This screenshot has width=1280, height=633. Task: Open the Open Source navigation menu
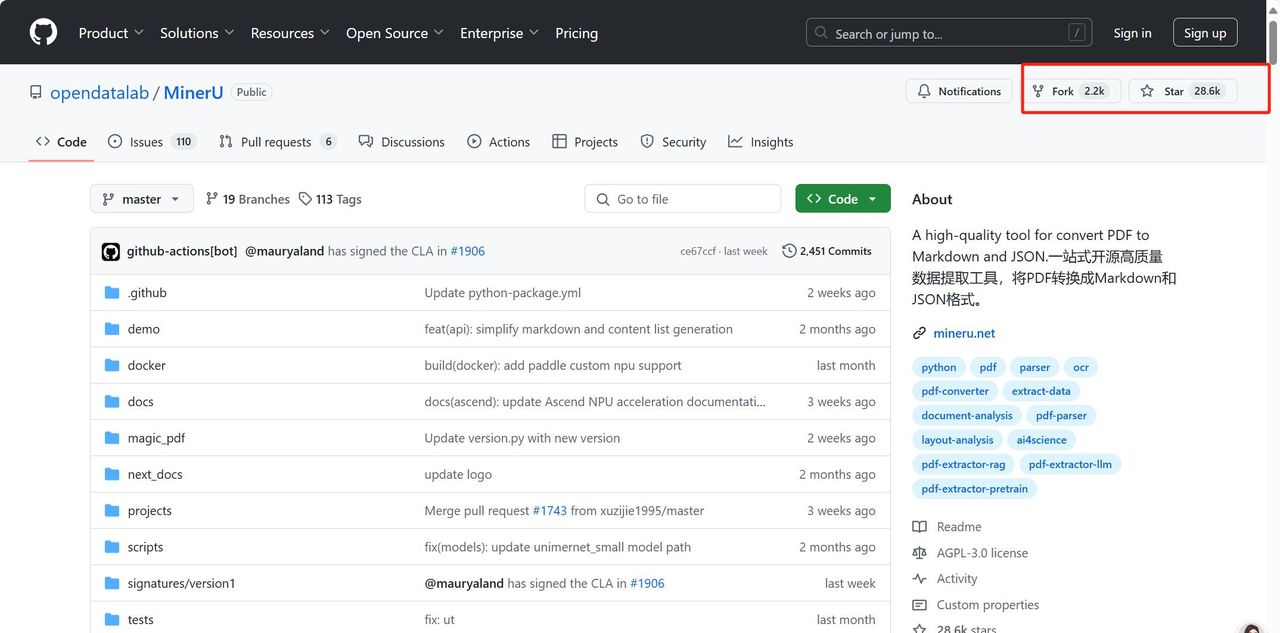pos(395,33)
